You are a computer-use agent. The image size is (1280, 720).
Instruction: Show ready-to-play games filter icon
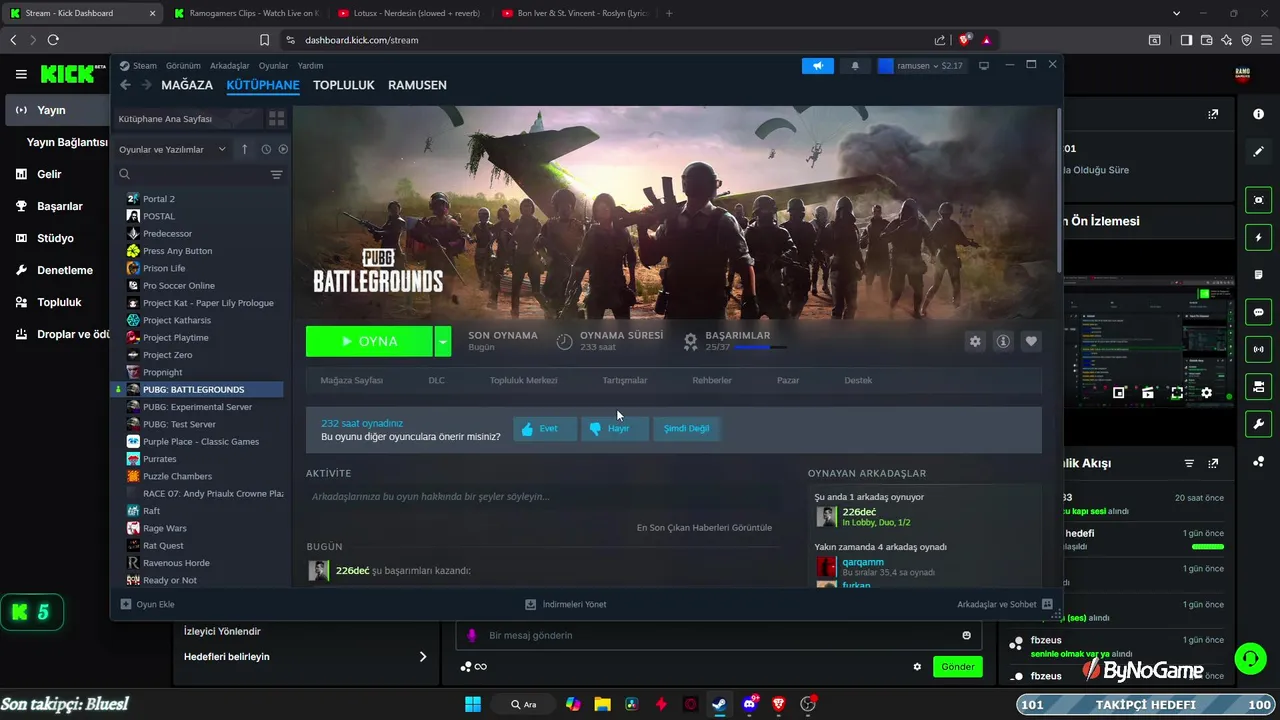click(x=283, y=149)
